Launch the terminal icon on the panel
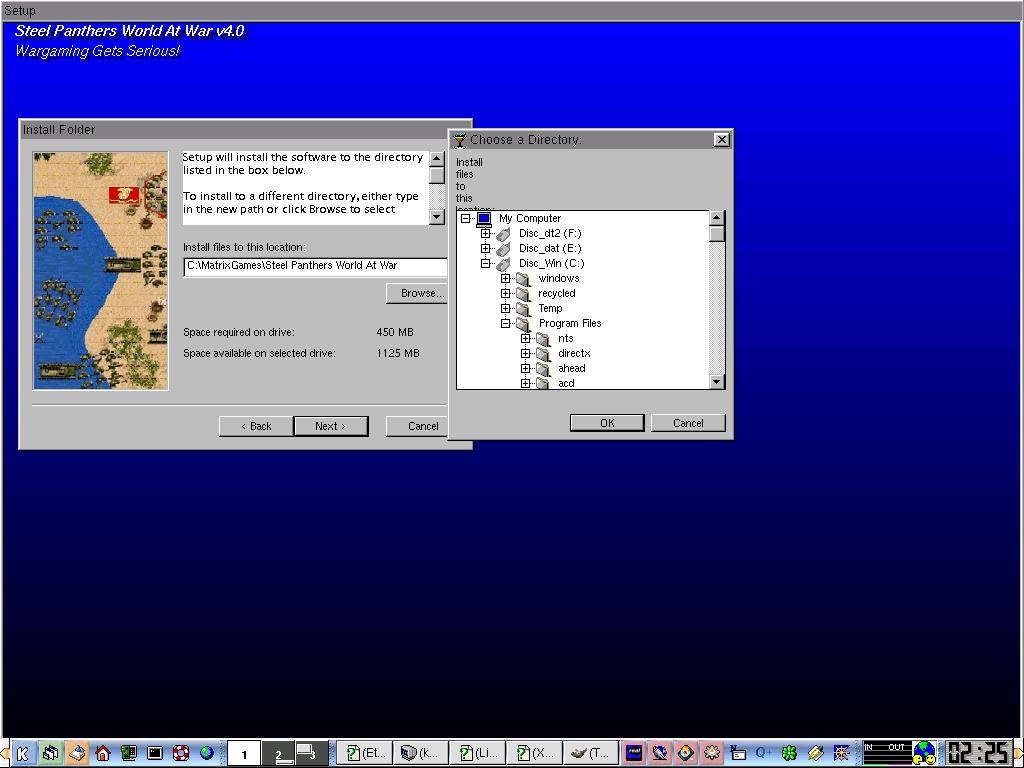Viewport: 1024px width, 768px height. (155, 754)
